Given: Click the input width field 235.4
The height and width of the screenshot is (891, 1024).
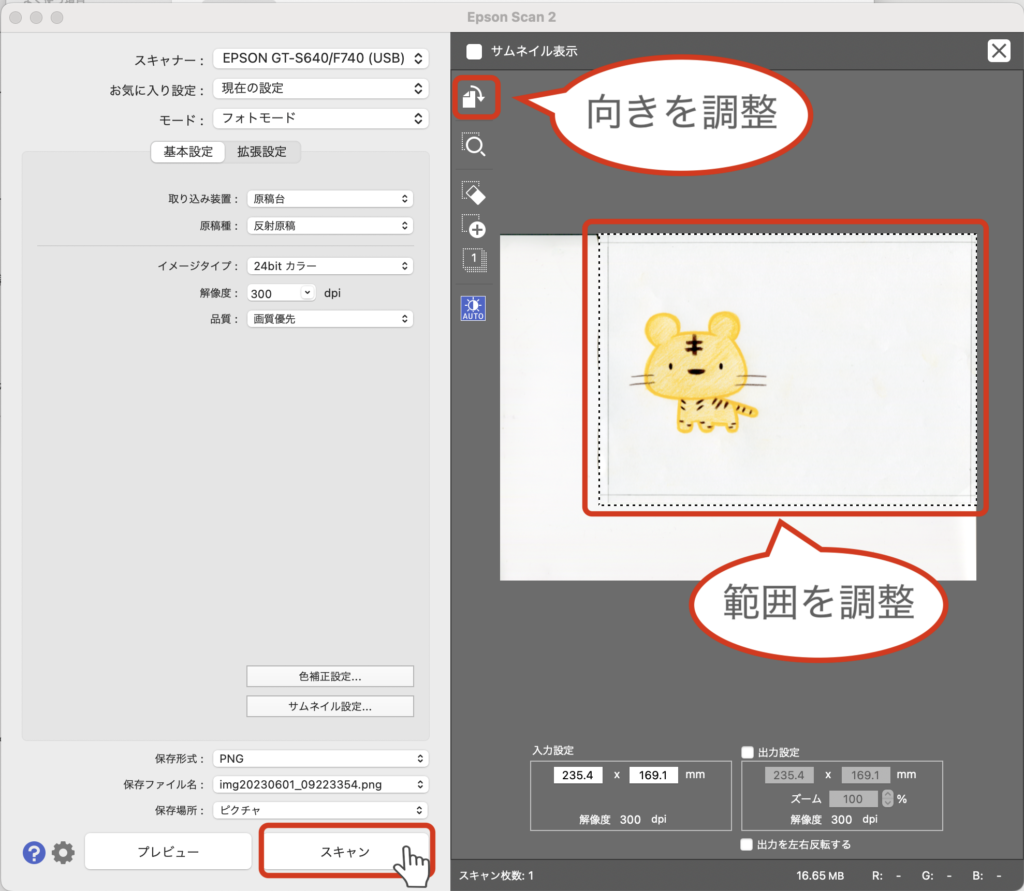Looking at the screenshot, I should pyautogui.click(x=579, y=774).
